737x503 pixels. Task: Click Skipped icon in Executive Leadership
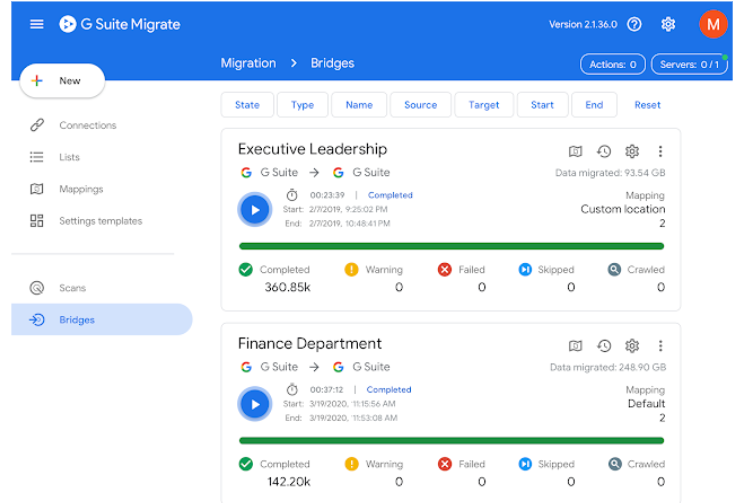point(525,269)
